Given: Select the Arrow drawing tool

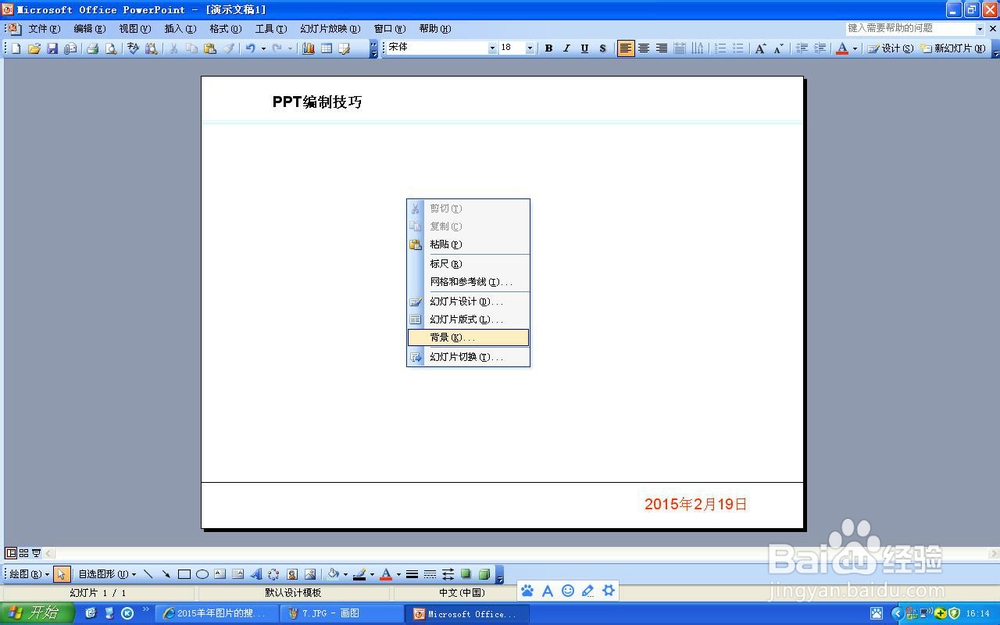Looking at the screenshot, I should (x=166, y=574).
